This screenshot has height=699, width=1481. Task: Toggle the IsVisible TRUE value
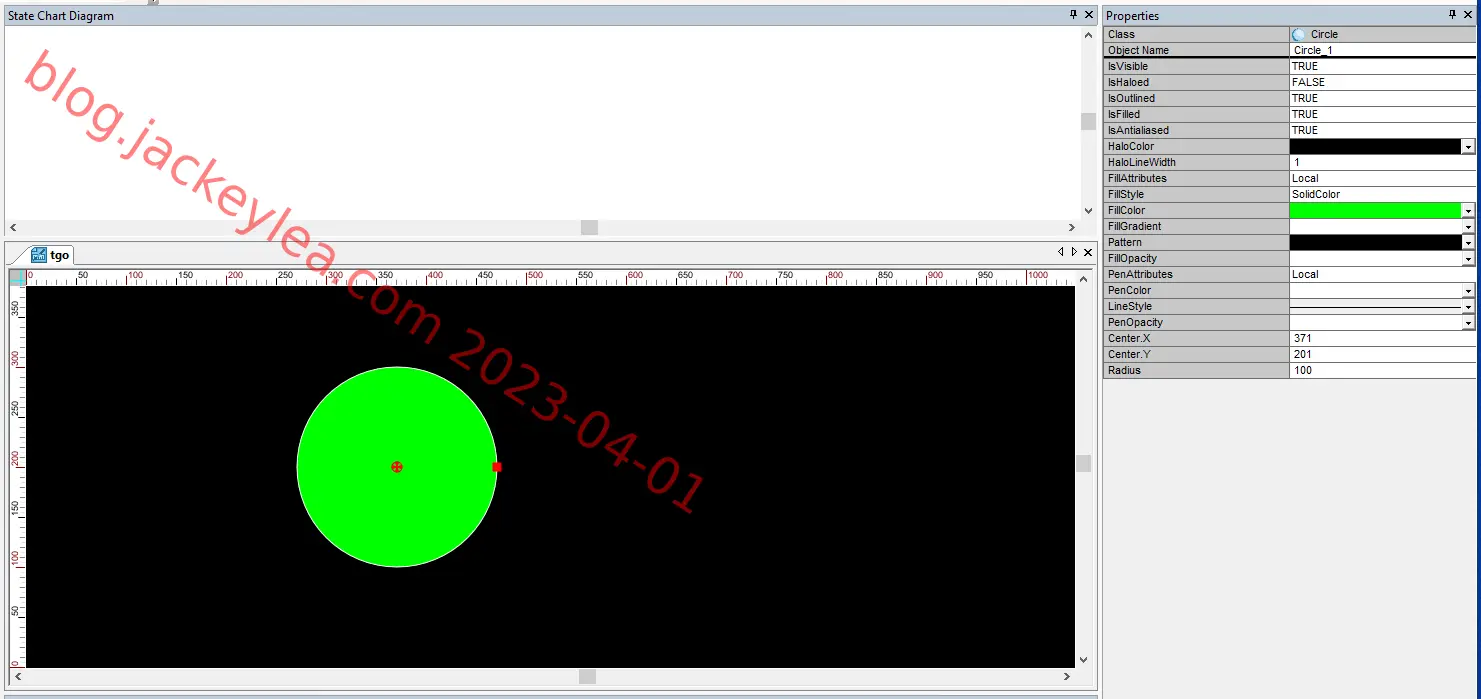pyautogui.click(x=1383, y=66)
